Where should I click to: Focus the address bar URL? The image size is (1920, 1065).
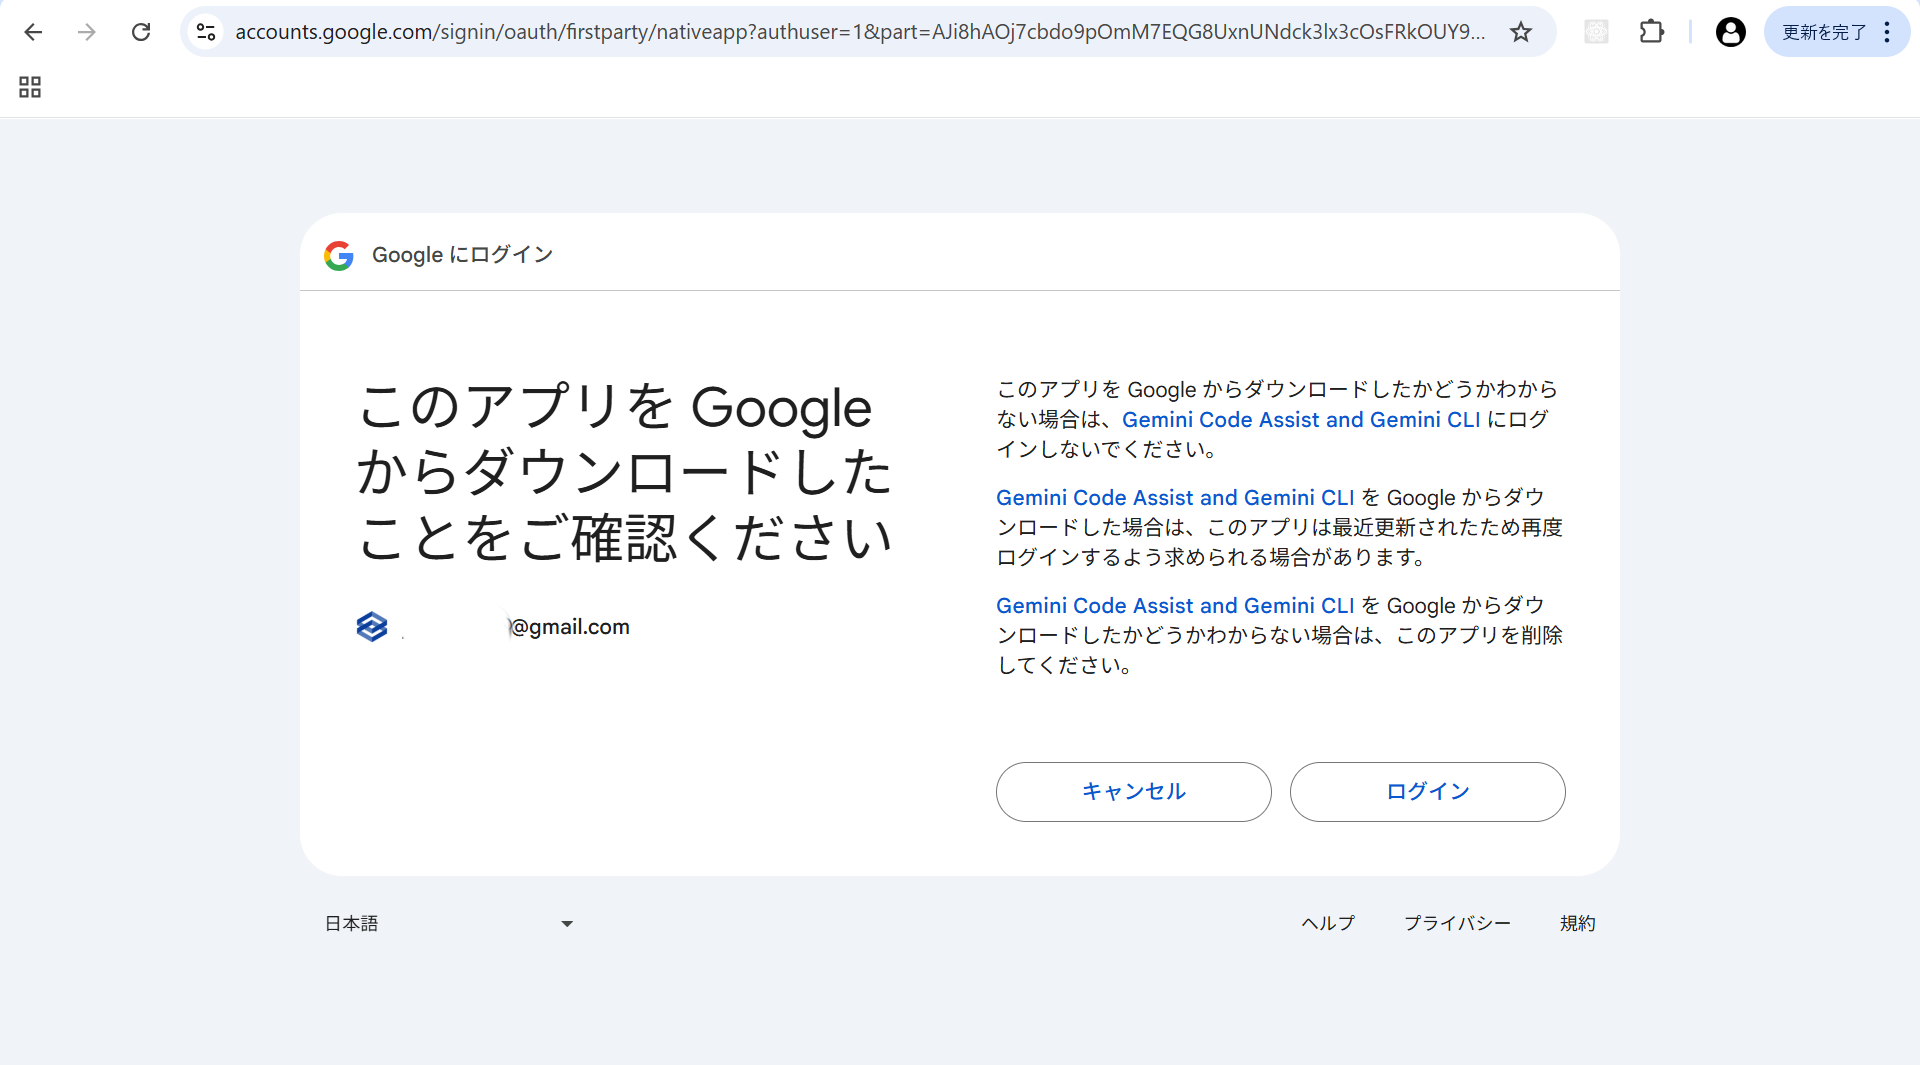(x=860, y=32)
